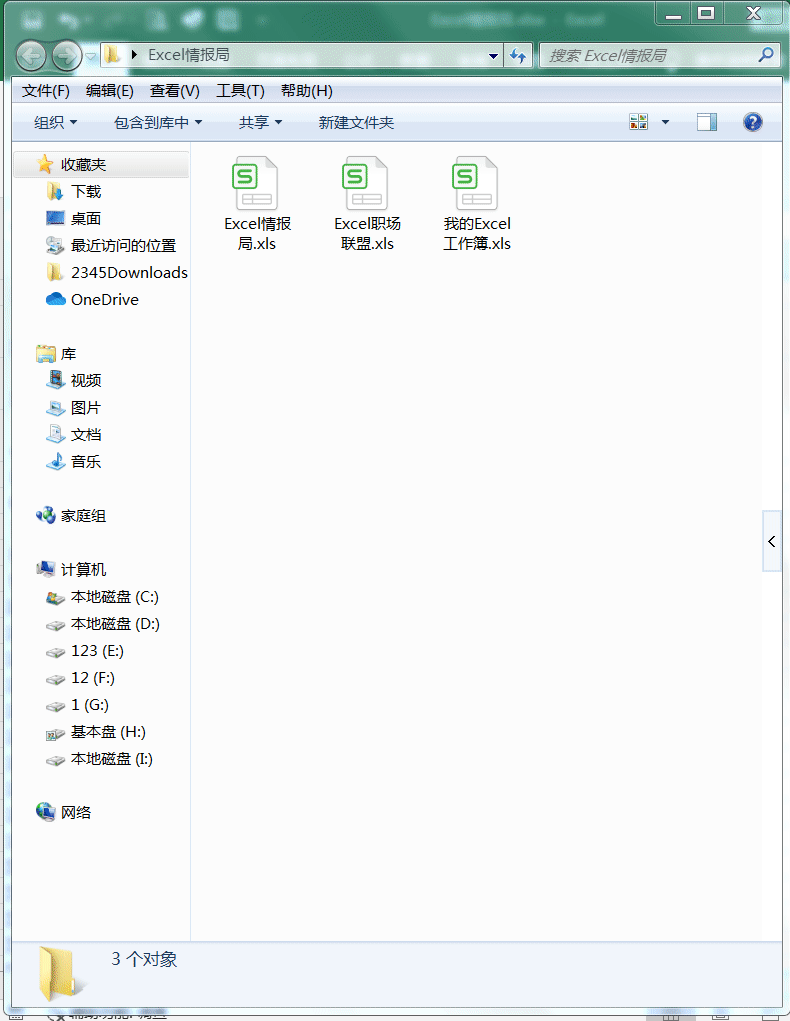Maximize the Explorer window
This screenshot has width=790, height=1021.
(x=706, y=13)
